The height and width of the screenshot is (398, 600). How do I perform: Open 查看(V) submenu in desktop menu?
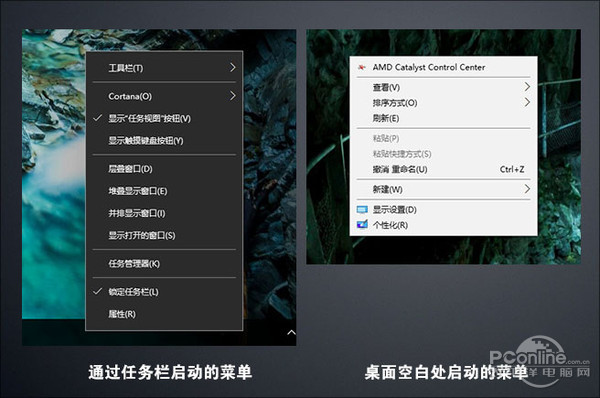pyautogui.click(x=443, y=87)
